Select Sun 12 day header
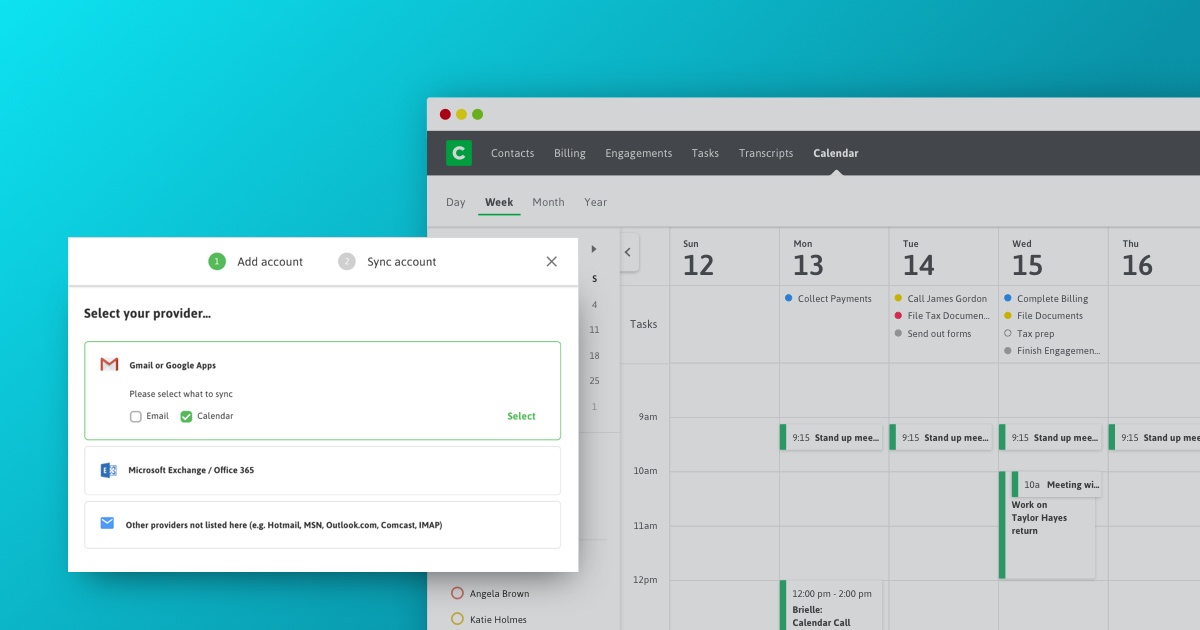1200x630 pixels. 698,258
